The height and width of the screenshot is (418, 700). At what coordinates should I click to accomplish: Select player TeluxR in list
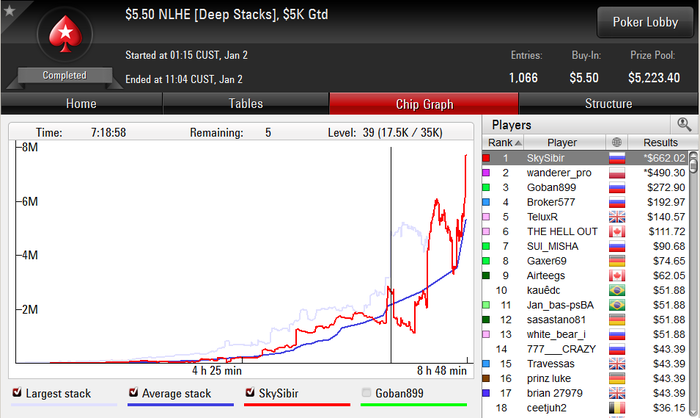[x=585, y=217]
